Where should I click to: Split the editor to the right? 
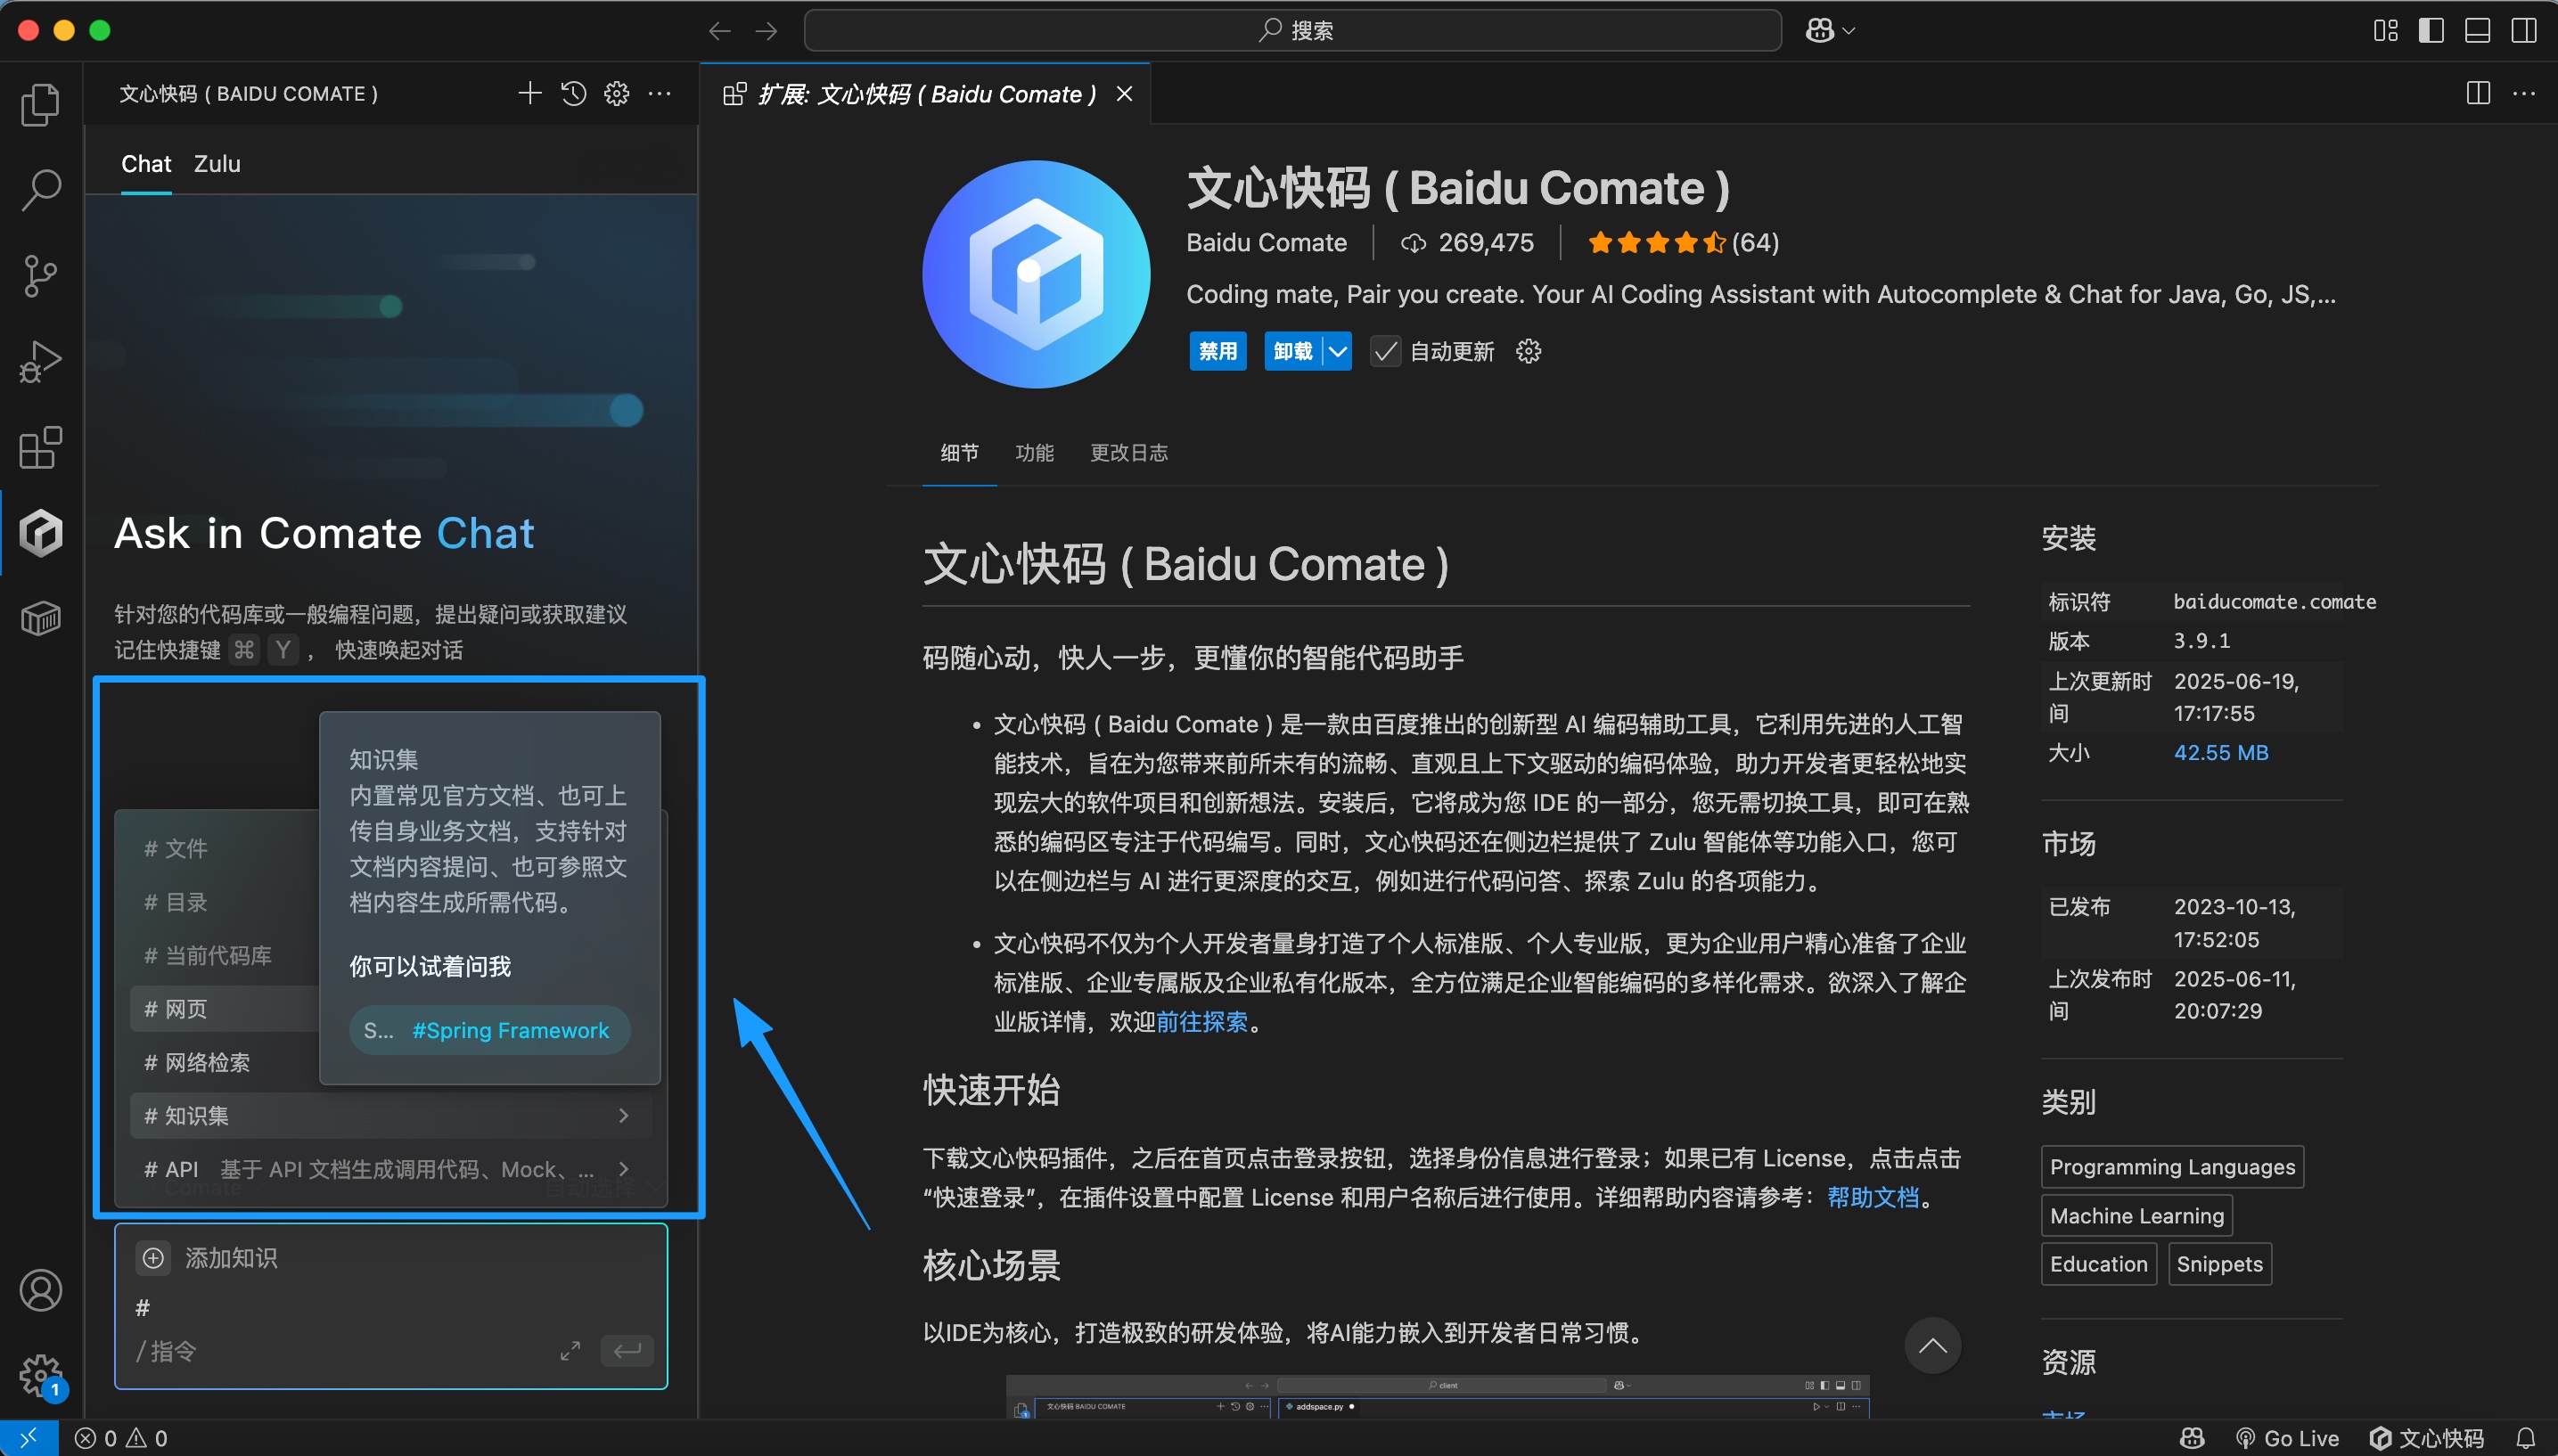tap(2478, 94)
